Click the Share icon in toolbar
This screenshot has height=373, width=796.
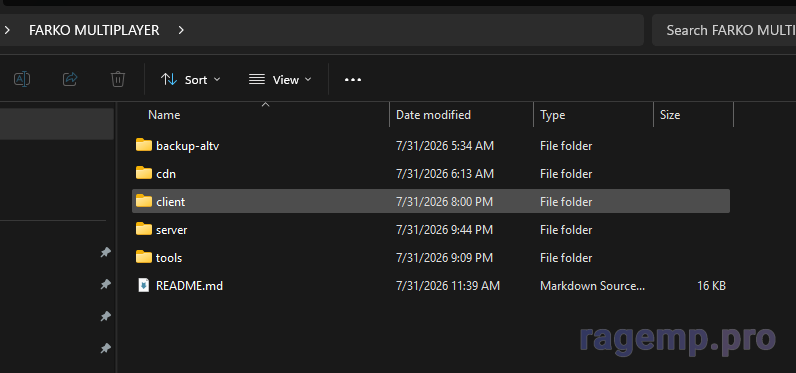pos(70,79)
